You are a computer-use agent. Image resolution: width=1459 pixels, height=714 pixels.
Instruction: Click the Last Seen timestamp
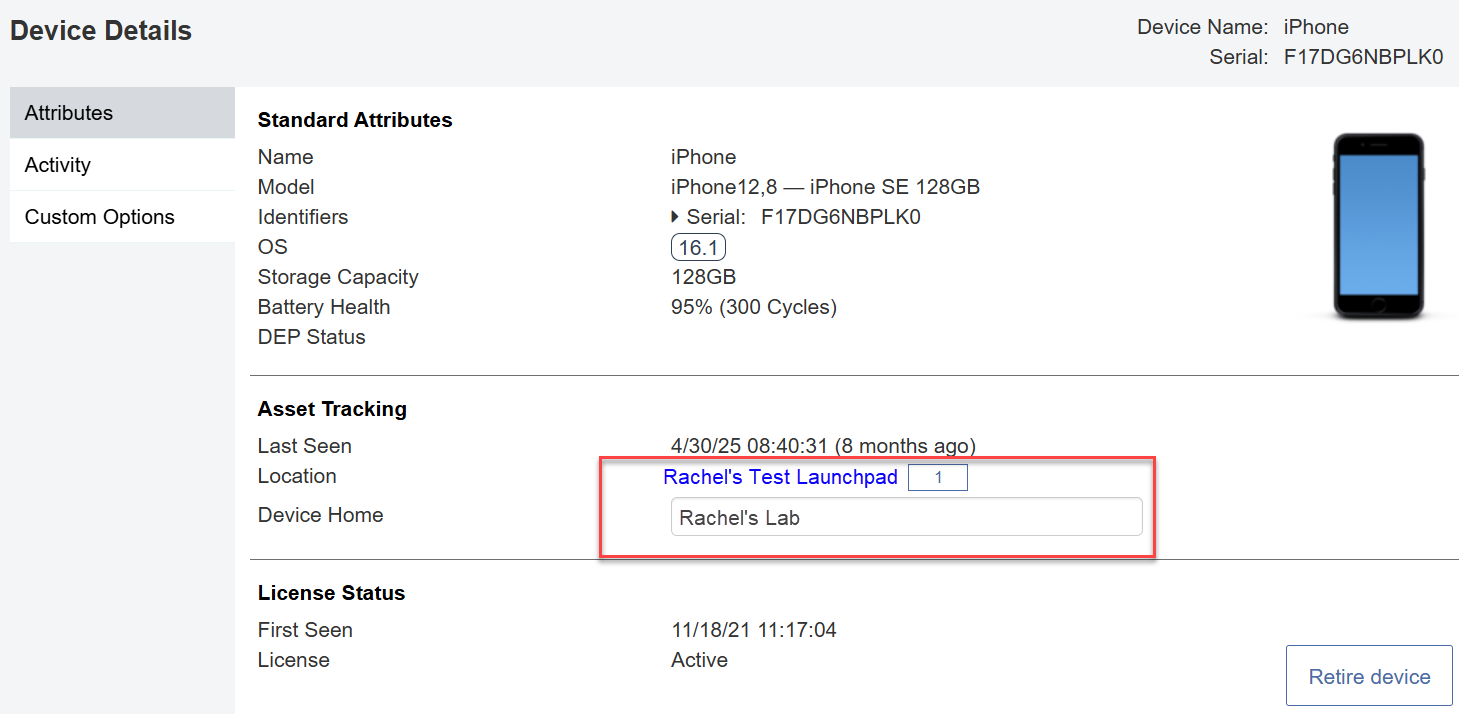click(823, 446)
